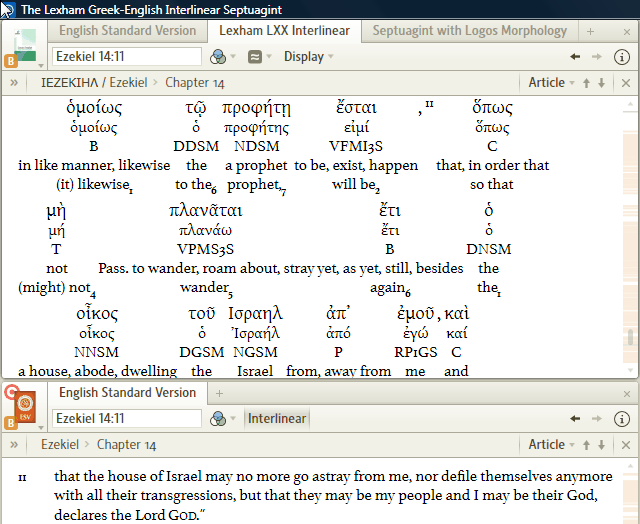Go back in top panel history
640x524 pixels.
(575, 57)
